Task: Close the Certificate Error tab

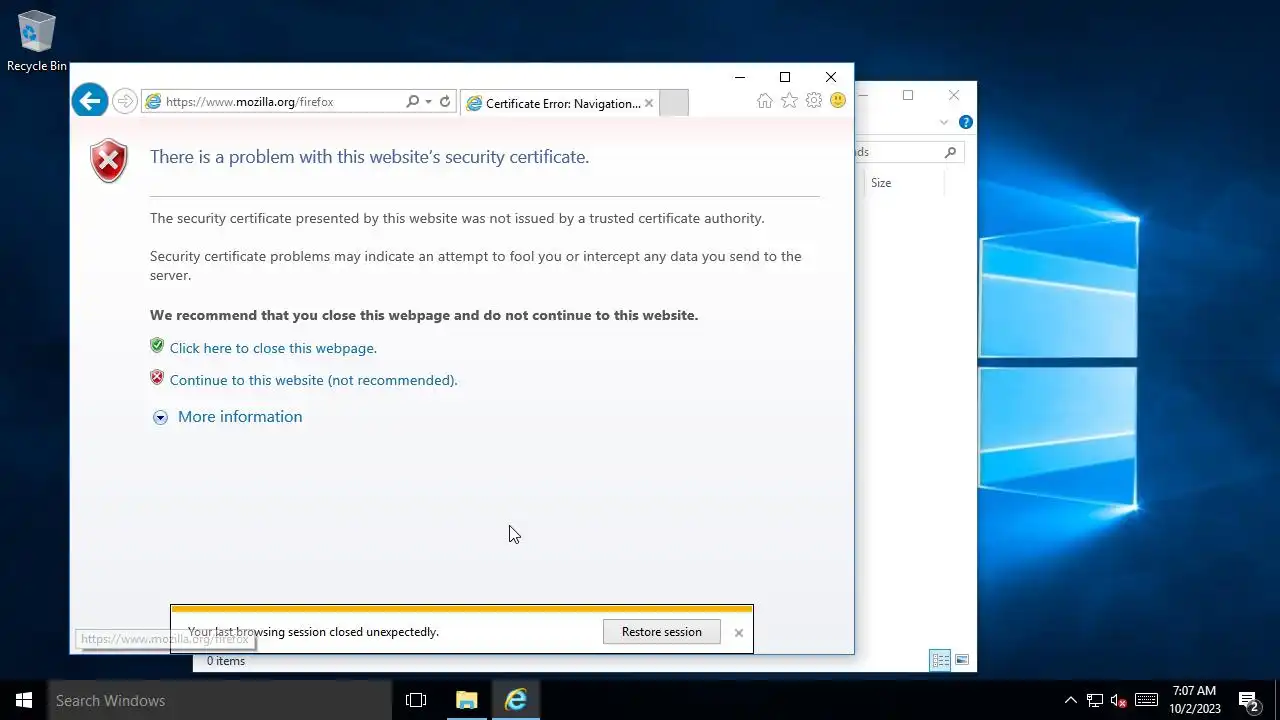Action: click(x=649, y=103)
